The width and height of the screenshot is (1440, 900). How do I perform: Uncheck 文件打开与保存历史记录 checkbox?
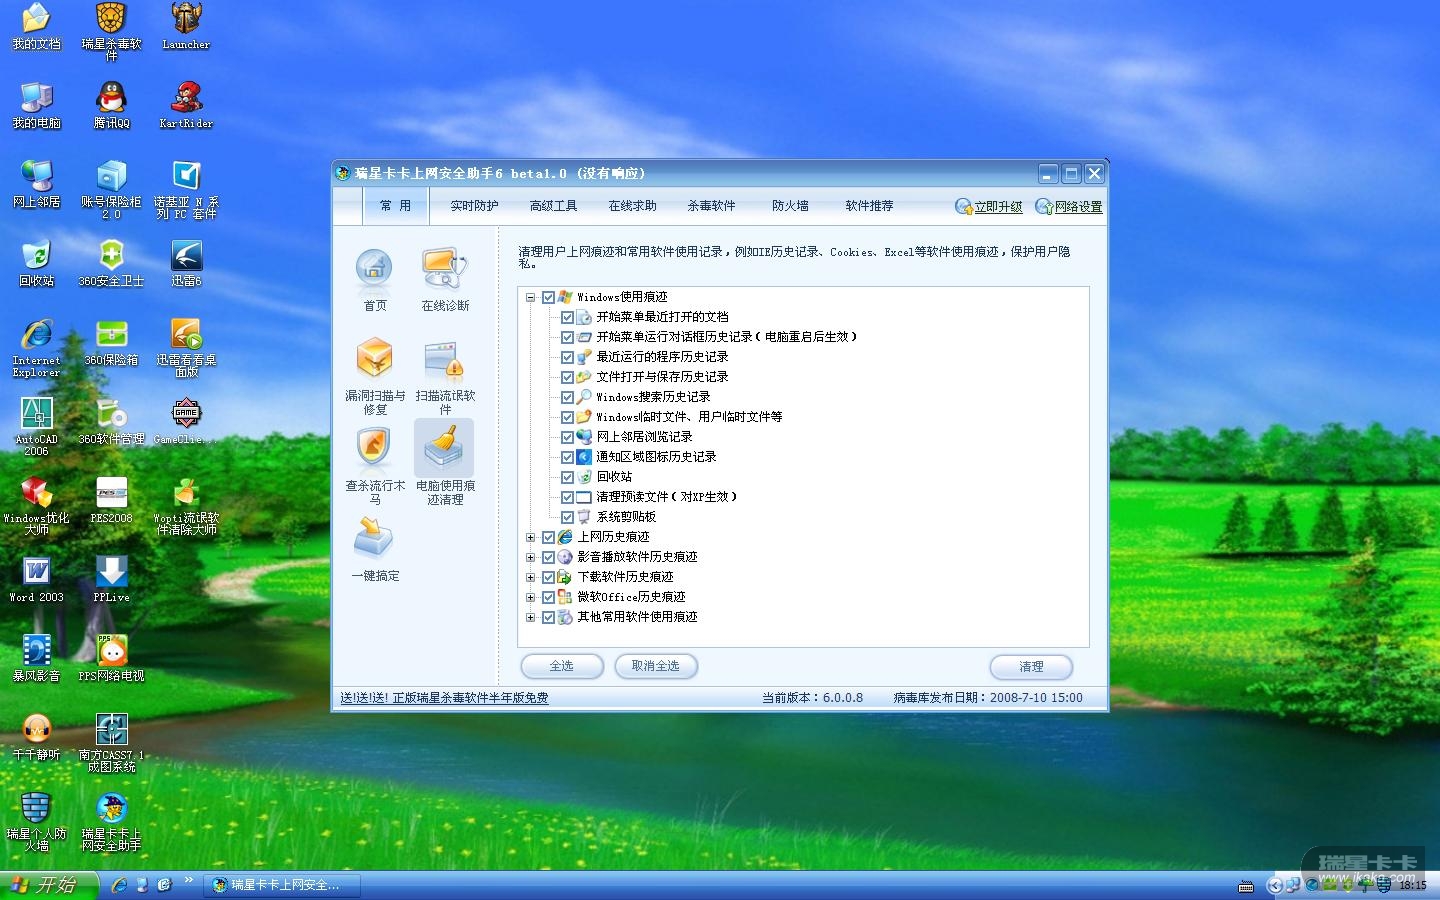[x=567, y=377]
